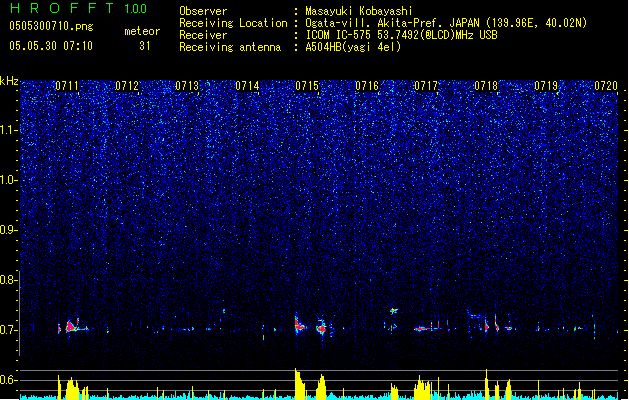Click the meteor count value 31
Screen dimensions: 629x400
coord(145,46)
